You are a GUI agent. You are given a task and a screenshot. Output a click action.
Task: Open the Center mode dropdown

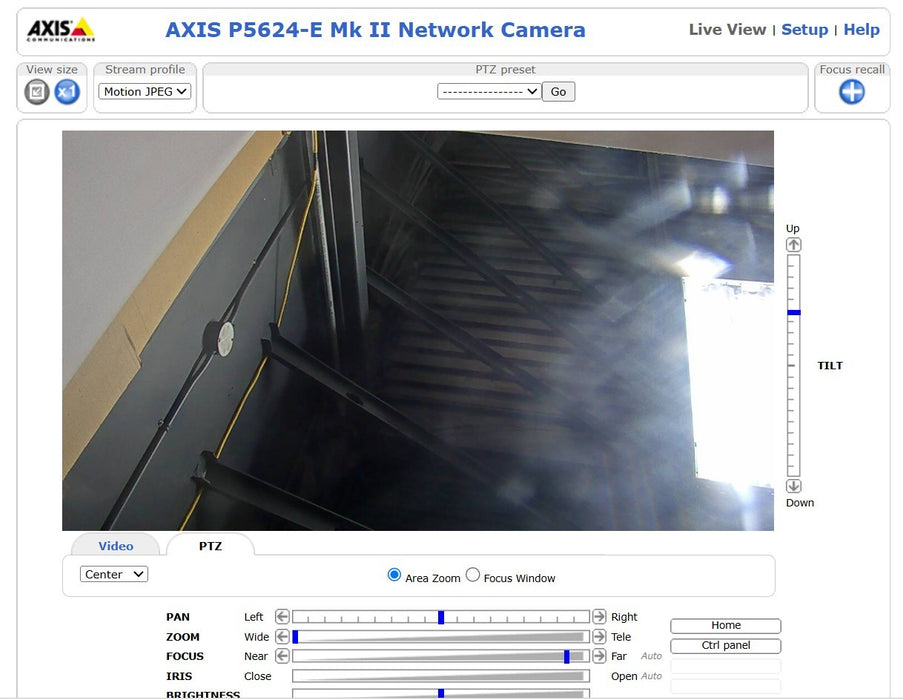click(x=114, y=574)
